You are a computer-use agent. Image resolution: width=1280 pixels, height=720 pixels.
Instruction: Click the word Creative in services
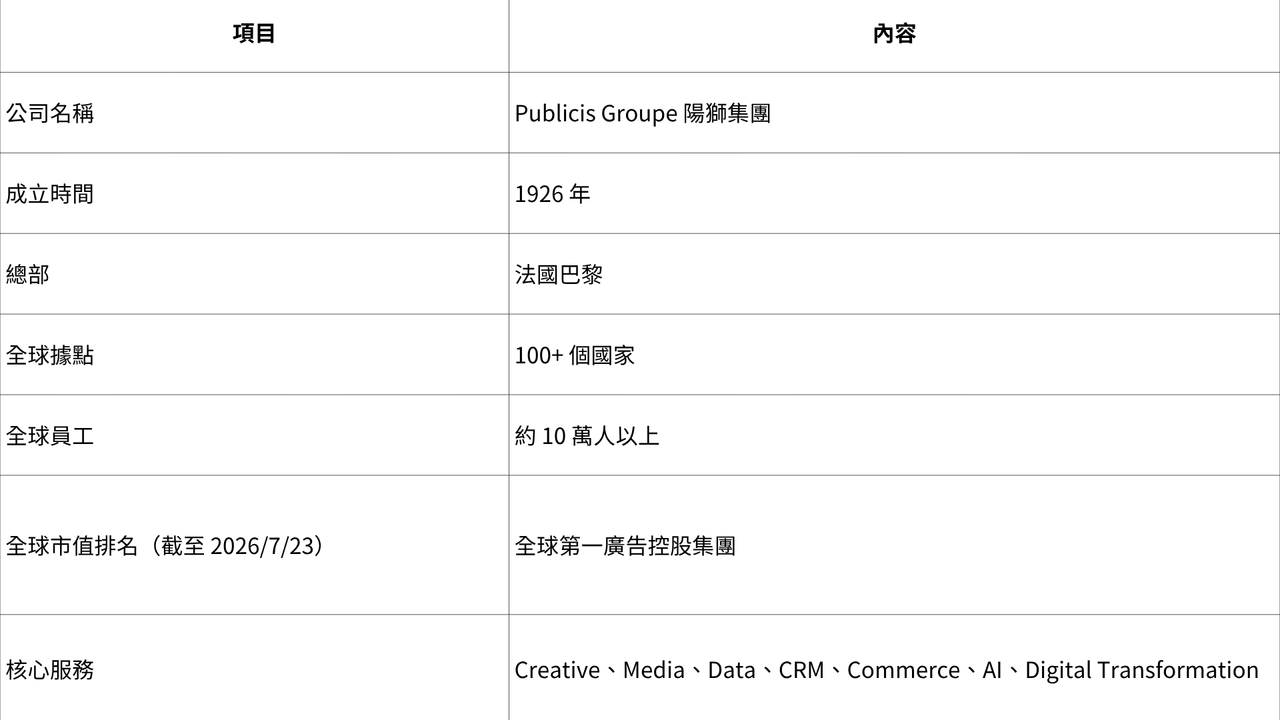[557, 670]
